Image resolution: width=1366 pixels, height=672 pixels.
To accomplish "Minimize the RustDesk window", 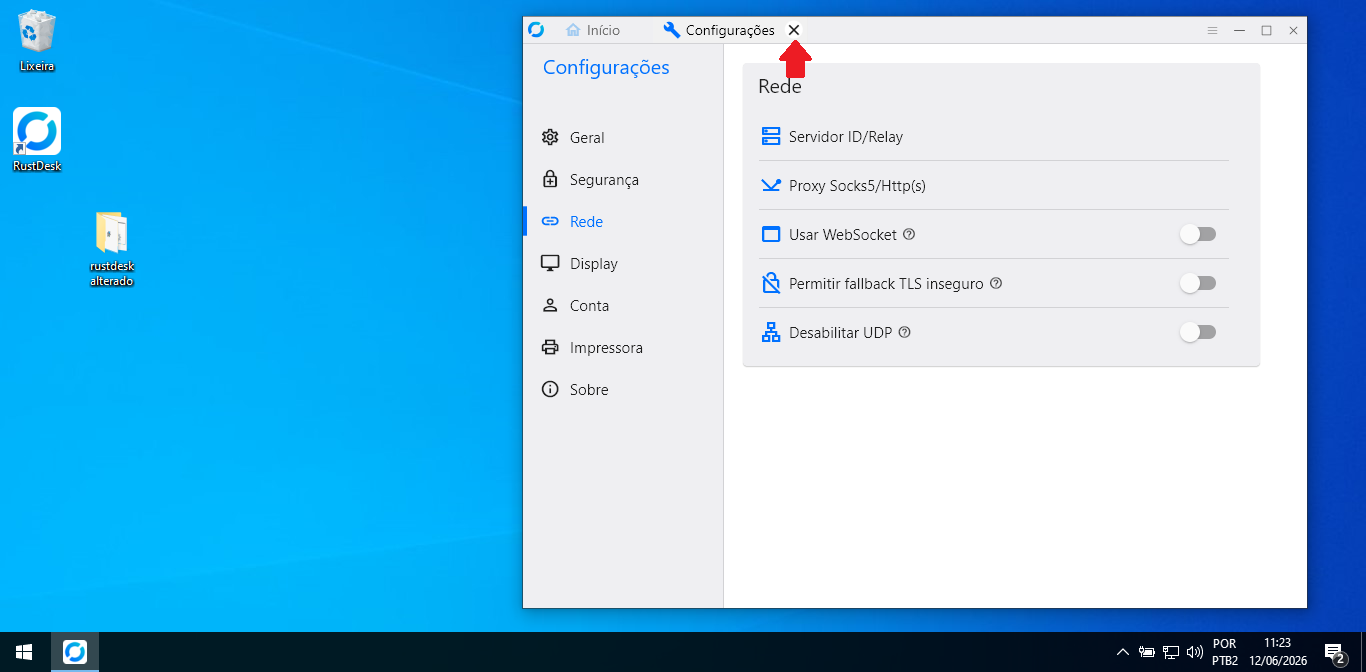I will (1239, 31).
